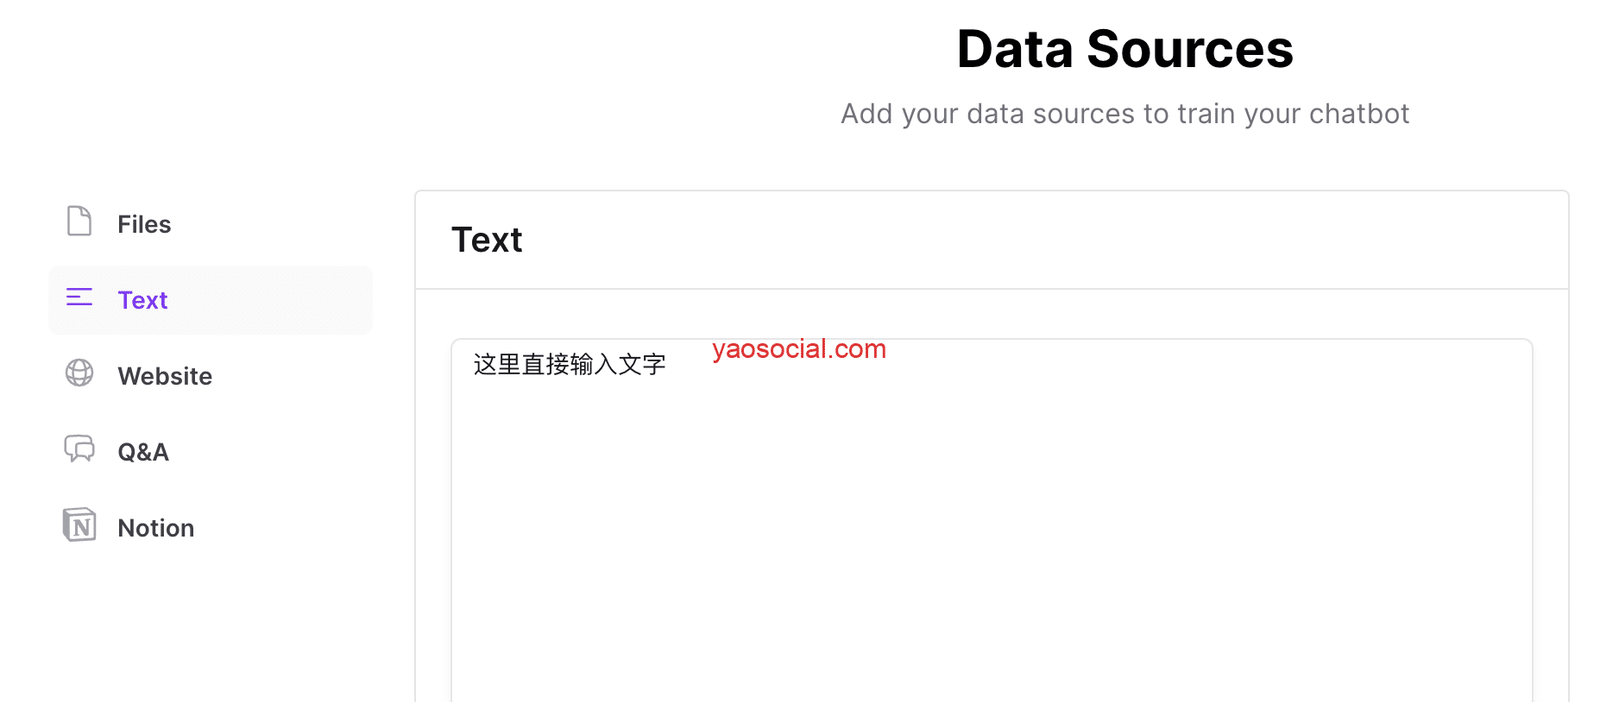The image size is (1600, 702).
Task: Click the Notion logo icon
Action: point(79,525)
